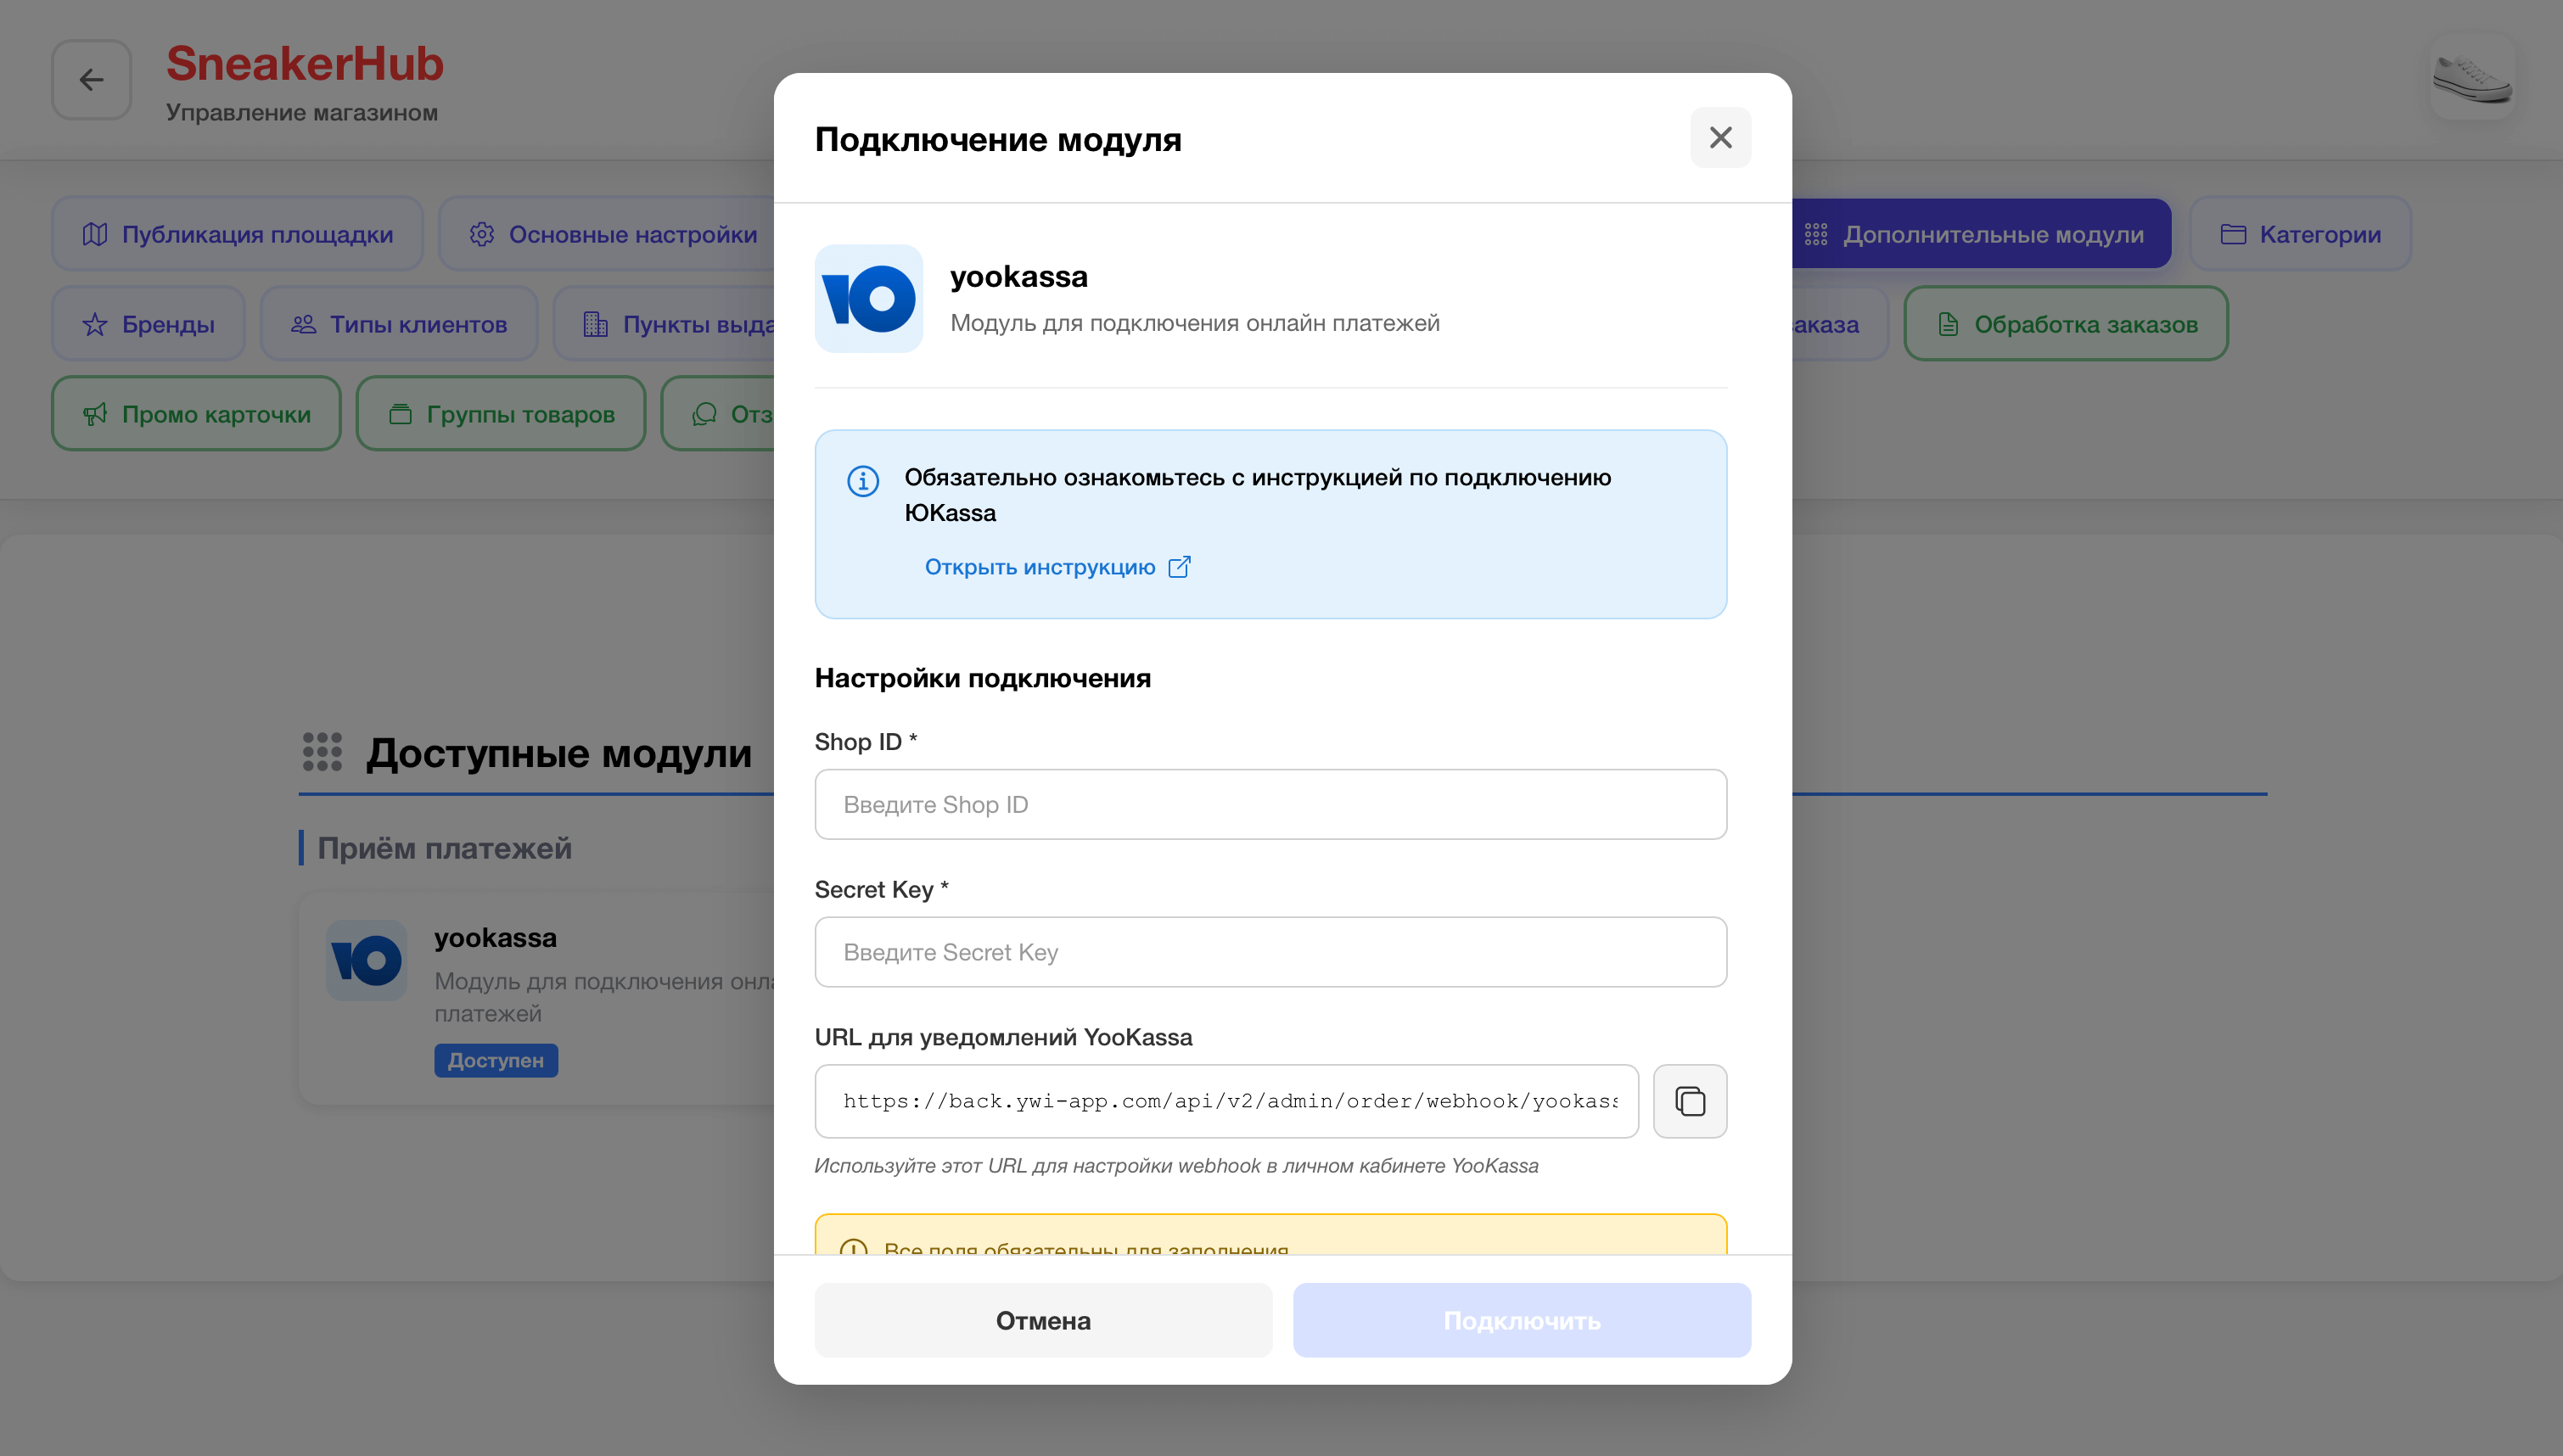Click the info icon in the blue notice
This screenshot has height=1456, width=2563.
pos(862,481)
